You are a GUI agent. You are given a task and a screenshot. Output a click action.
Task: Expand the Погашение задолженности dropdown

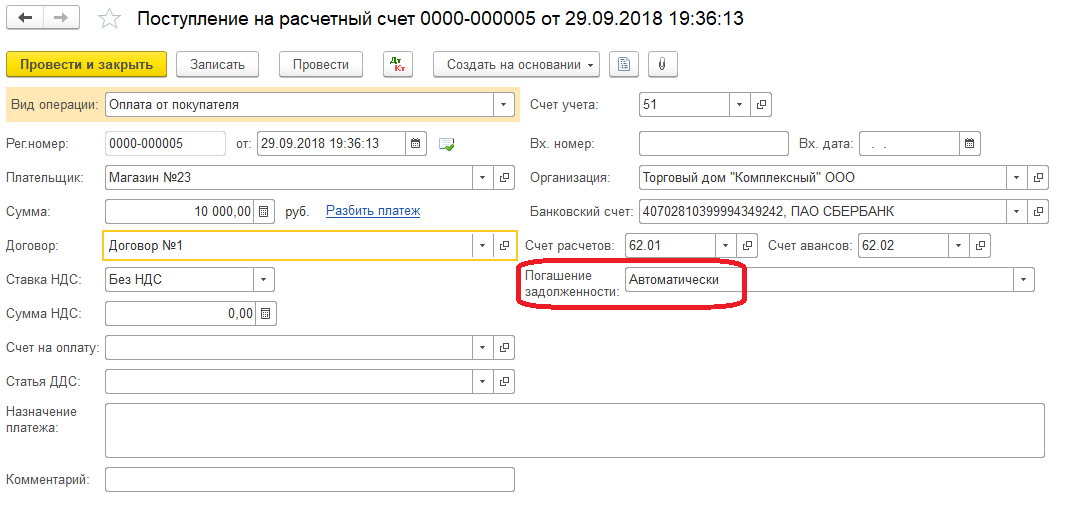pyautogui.click(x=1023, y=280)
